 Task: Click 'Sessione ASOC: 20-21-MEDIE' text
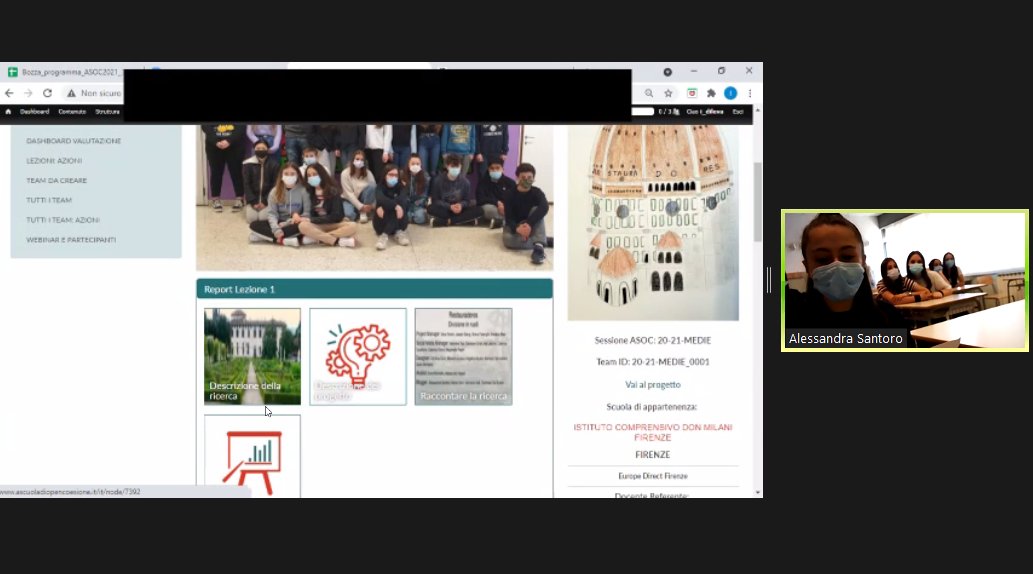point(653,341)
